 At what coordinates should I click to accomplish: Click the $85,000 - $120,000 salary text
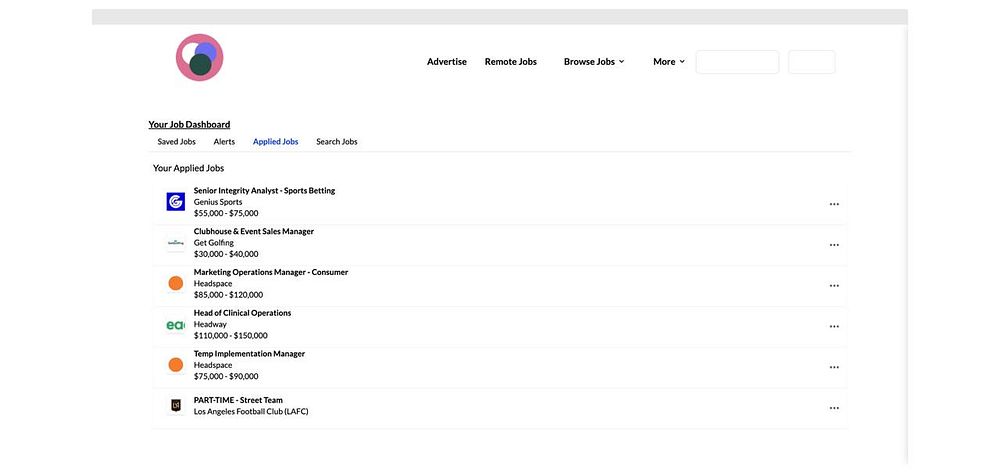coord(228,295)
